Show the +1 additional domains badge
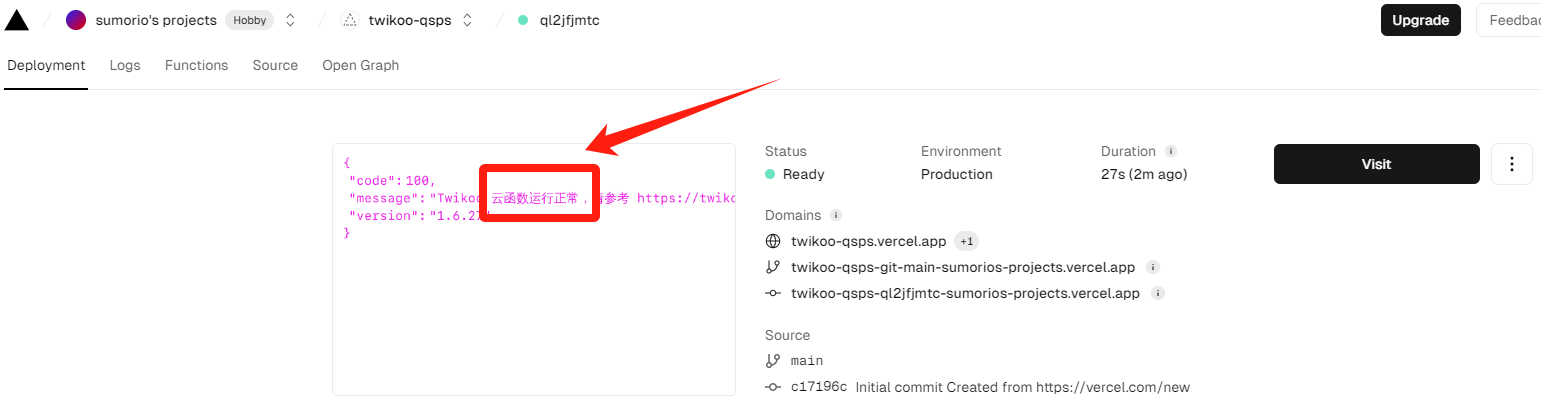1541x411 pixels. click(x=966, y=241)
